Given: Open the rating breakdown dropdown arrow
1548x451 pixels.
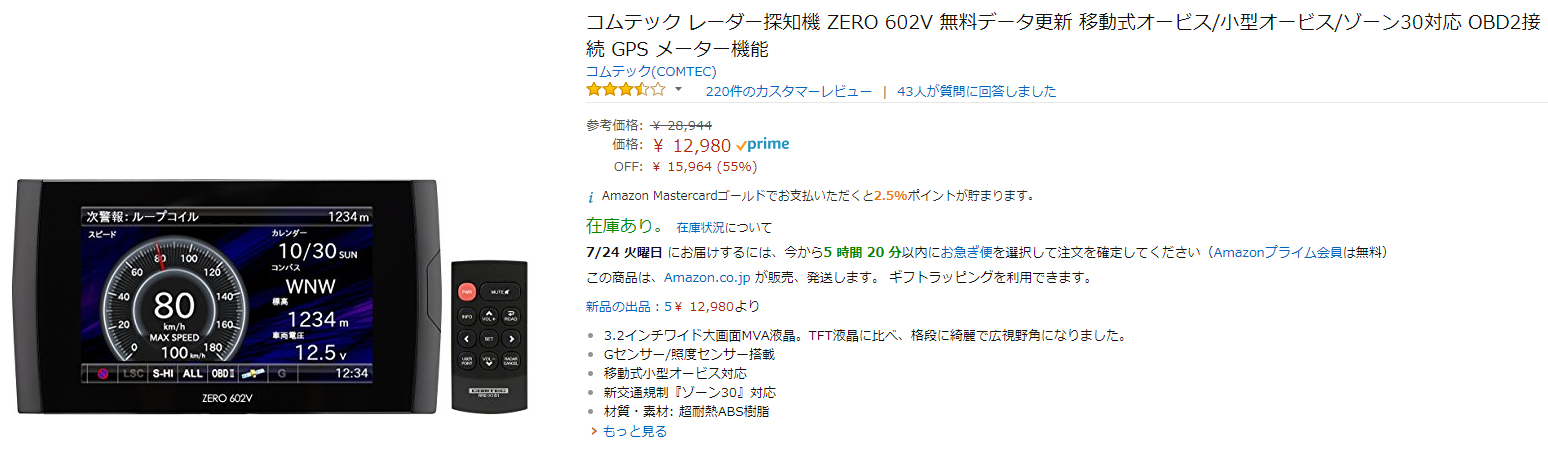Looking at the screenshot, I should click(678, 90).
